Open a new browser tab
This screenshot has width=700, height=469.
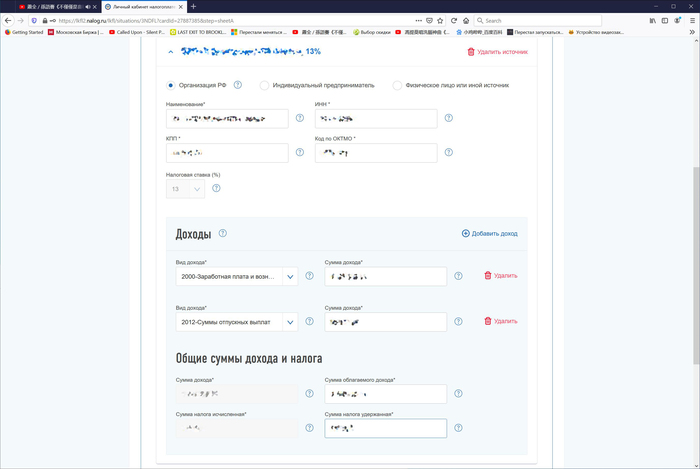click(x=193, y=7)
